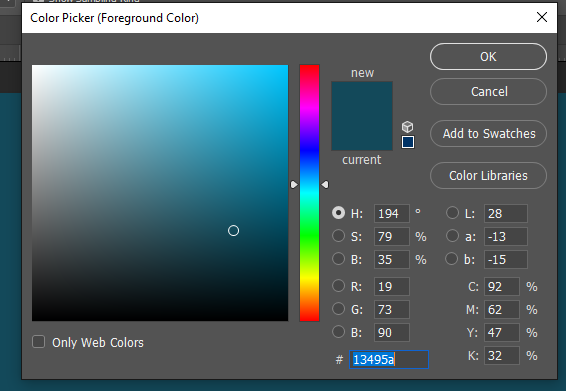Select the B brightness radio button
The image size is (566, 391).
338,259
